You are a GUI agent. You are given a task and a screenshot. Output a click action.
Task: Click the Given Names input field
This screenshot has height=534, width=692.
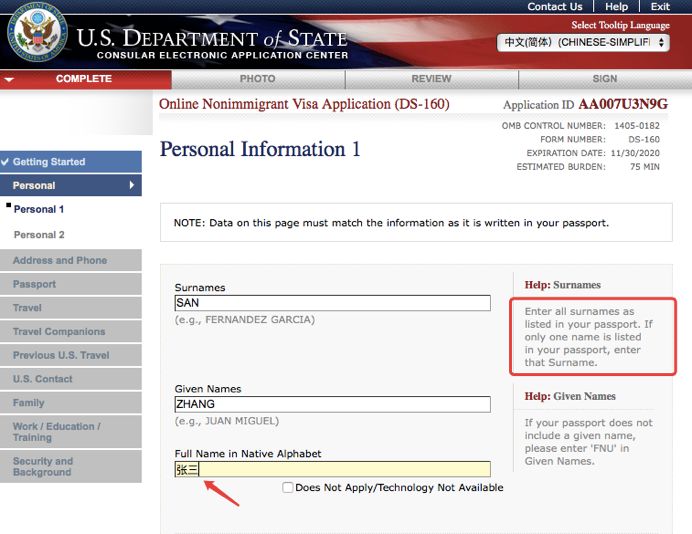[x=332, y=404]
